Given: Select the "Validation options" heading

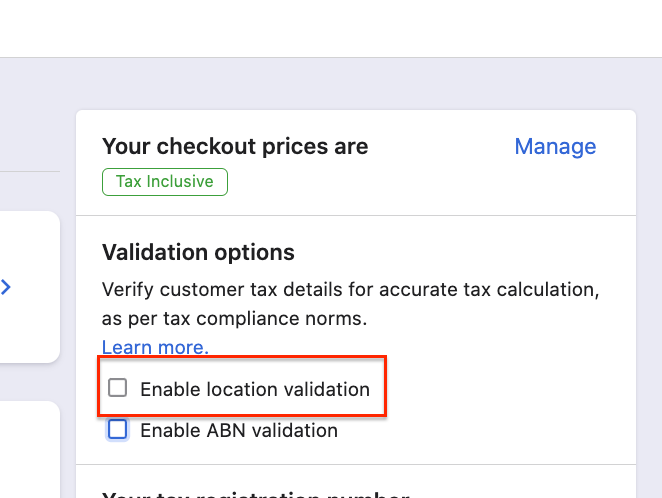Looking at the screenshot, I should tap(198, 252).
